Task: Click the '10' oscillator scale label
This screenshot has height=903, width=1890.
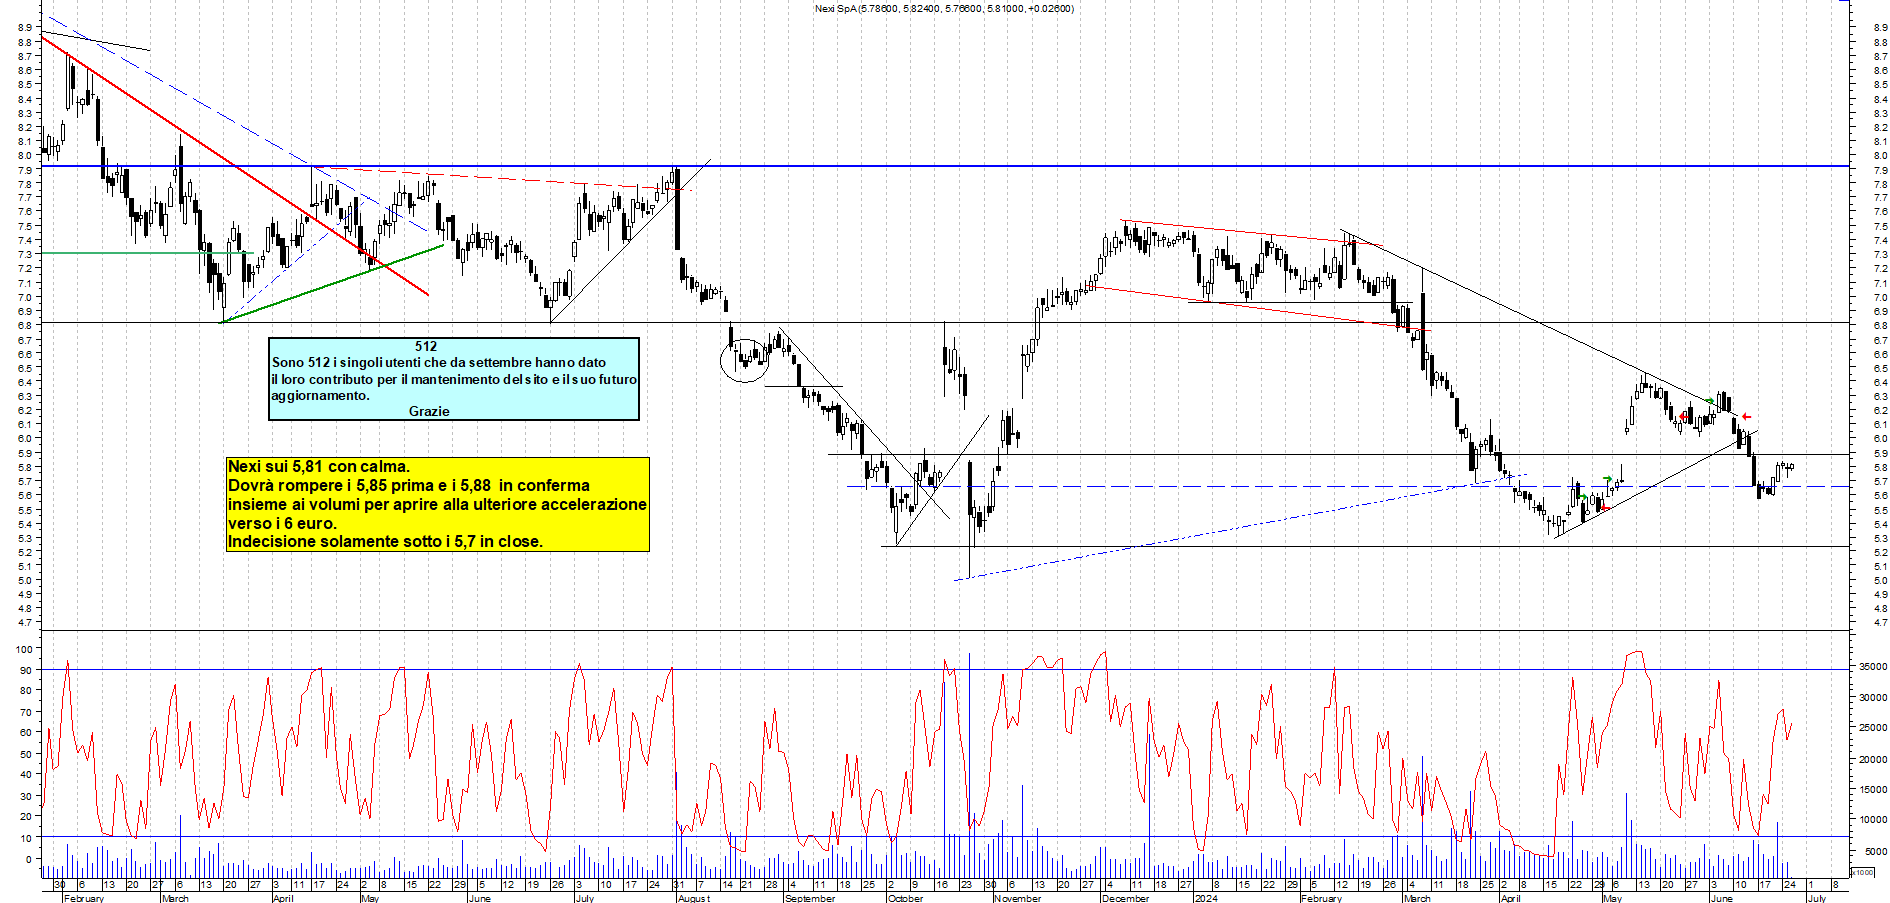Action: tap(27, 838)
